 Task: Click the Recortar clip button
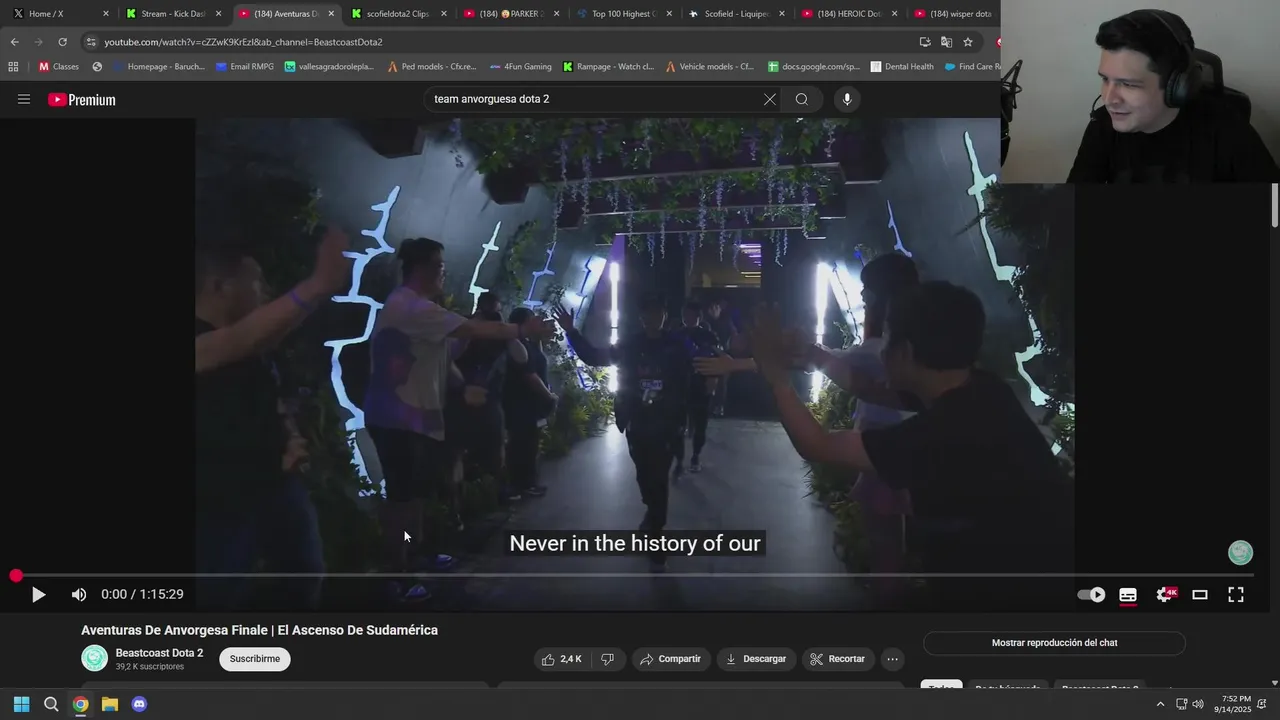[837, 659]
